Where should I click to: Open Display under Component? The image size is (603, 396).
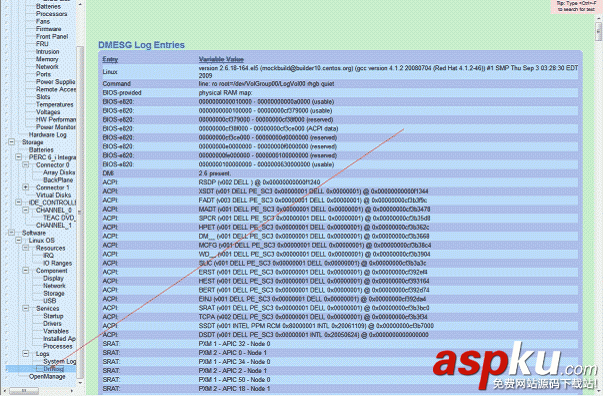click(53, 278)
